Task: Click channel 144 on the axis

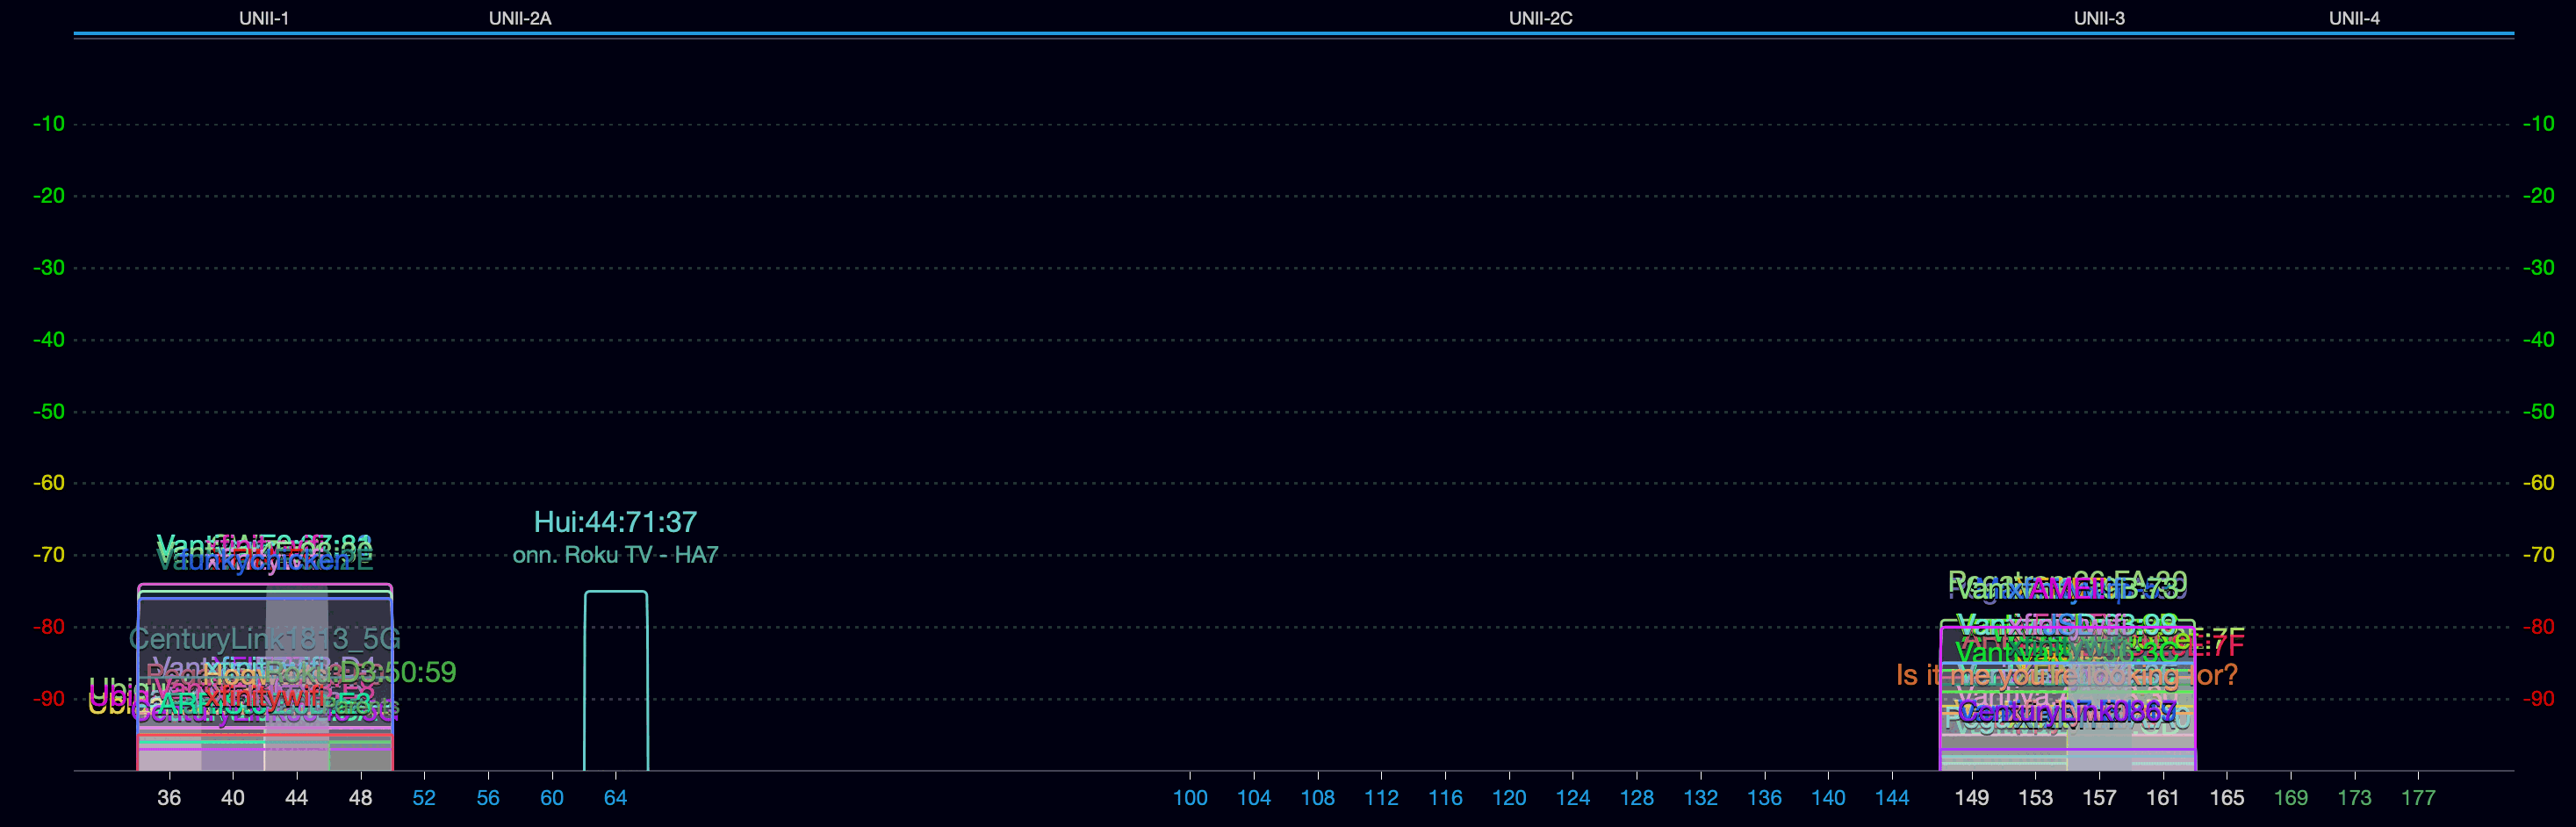Action: tap(1892, 798)
